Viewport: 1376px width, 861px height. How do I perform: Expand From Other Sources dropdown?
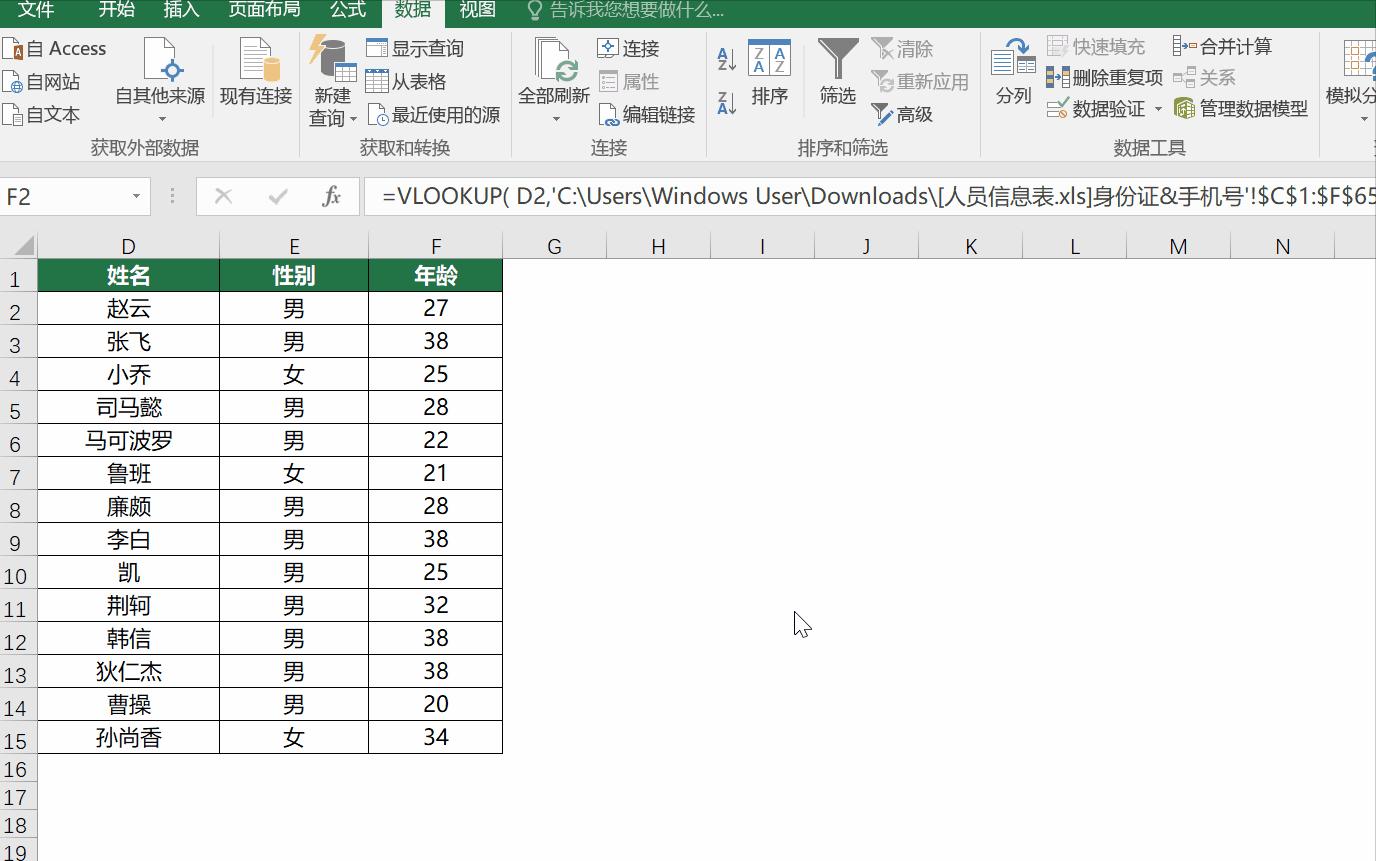(x=160, y=119)
